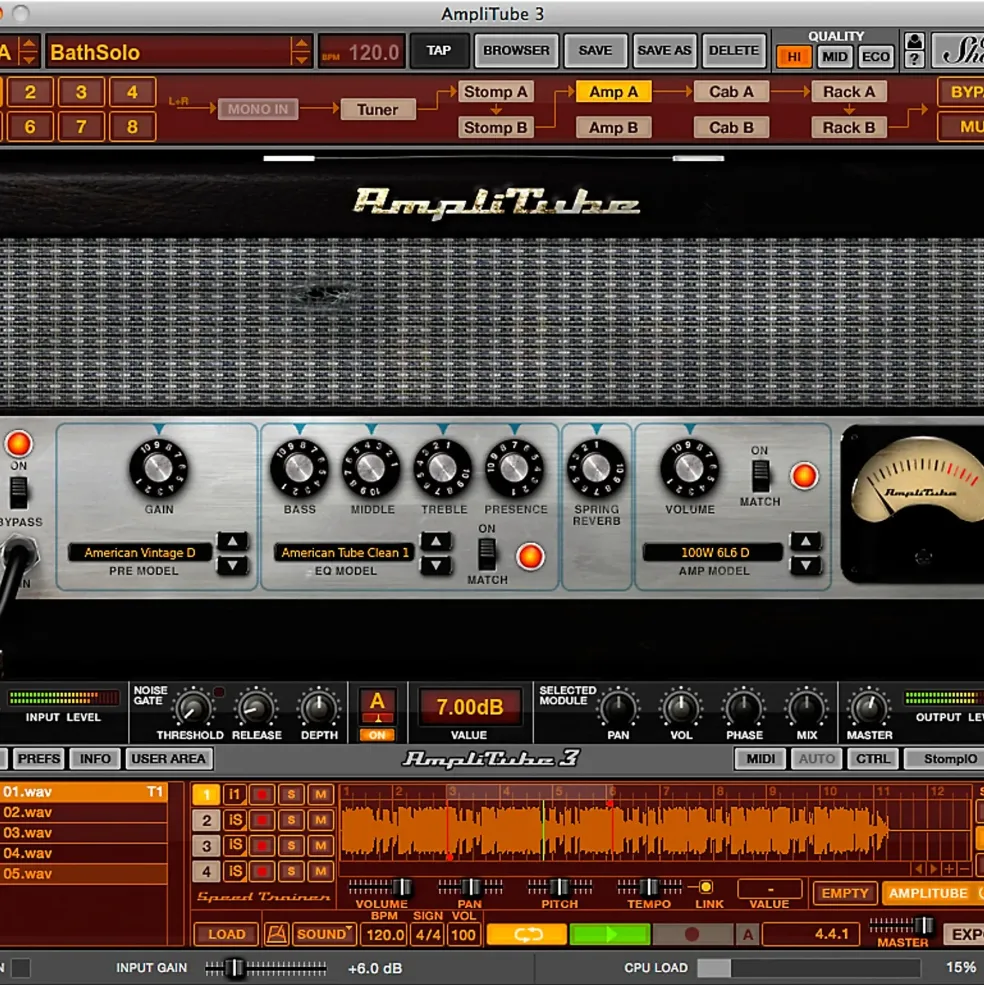Click the user profile icon near Quality
The width and height of the screenshot is (984, 985).
[x=915, y=41]
